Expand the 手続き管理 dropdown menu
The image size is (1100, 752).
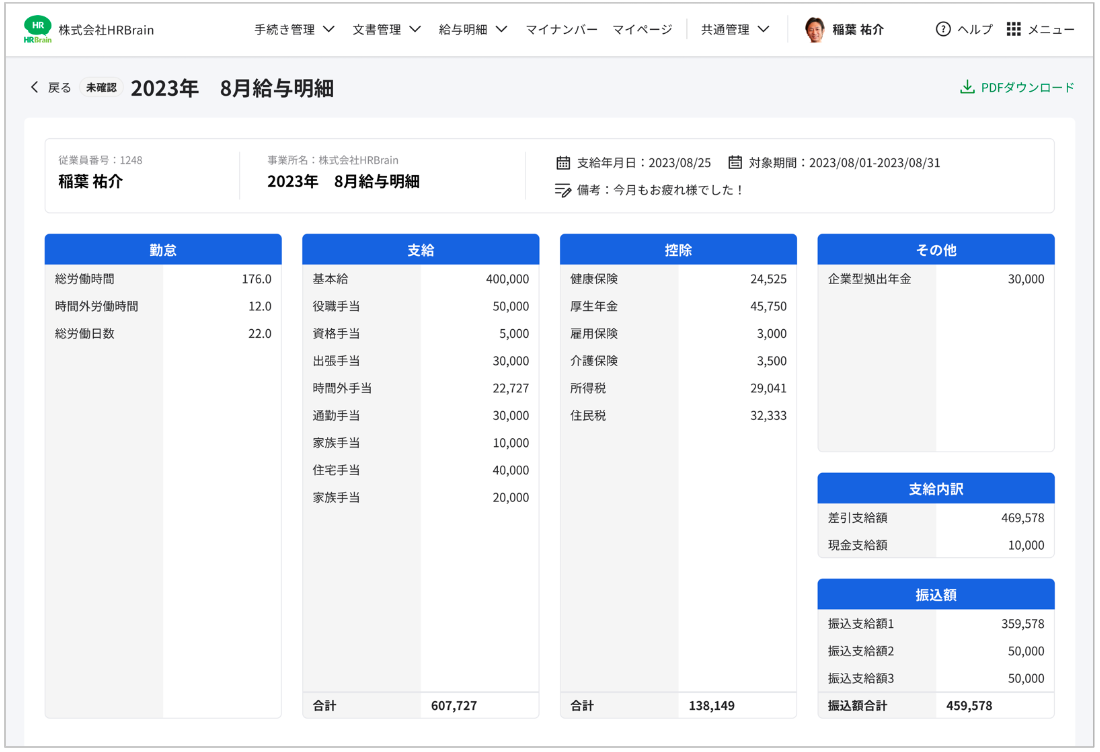pyautogui.click(x=294, y=29)
